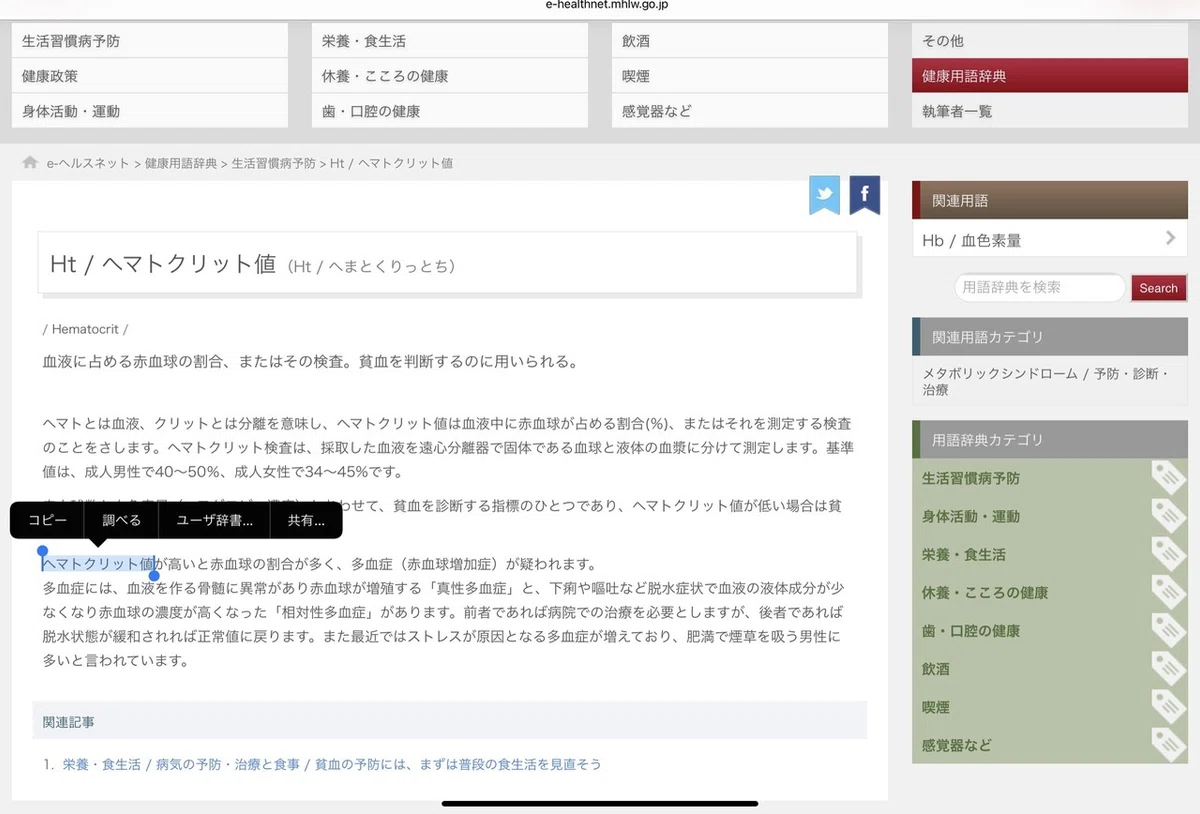Open sidebar category 歯・口腔の健康
This screenshot has height=814, width=1200.
point(971,631)
